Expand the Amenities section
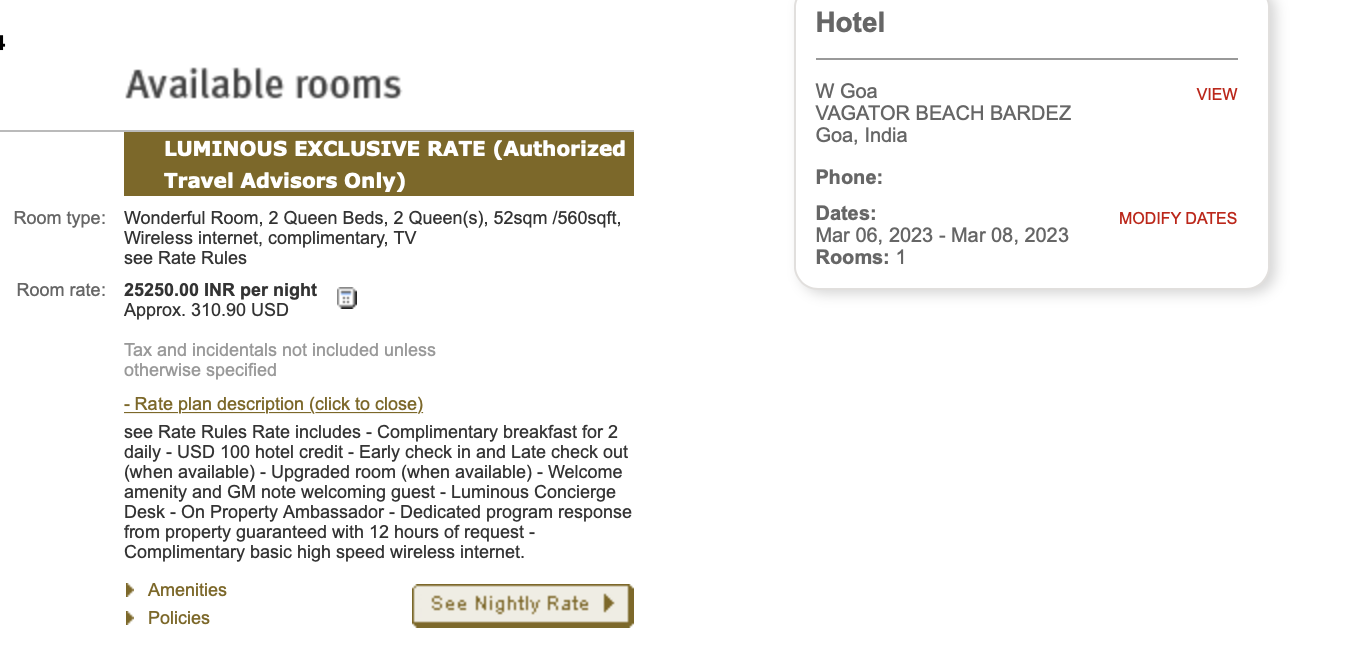 click(186, 590)
